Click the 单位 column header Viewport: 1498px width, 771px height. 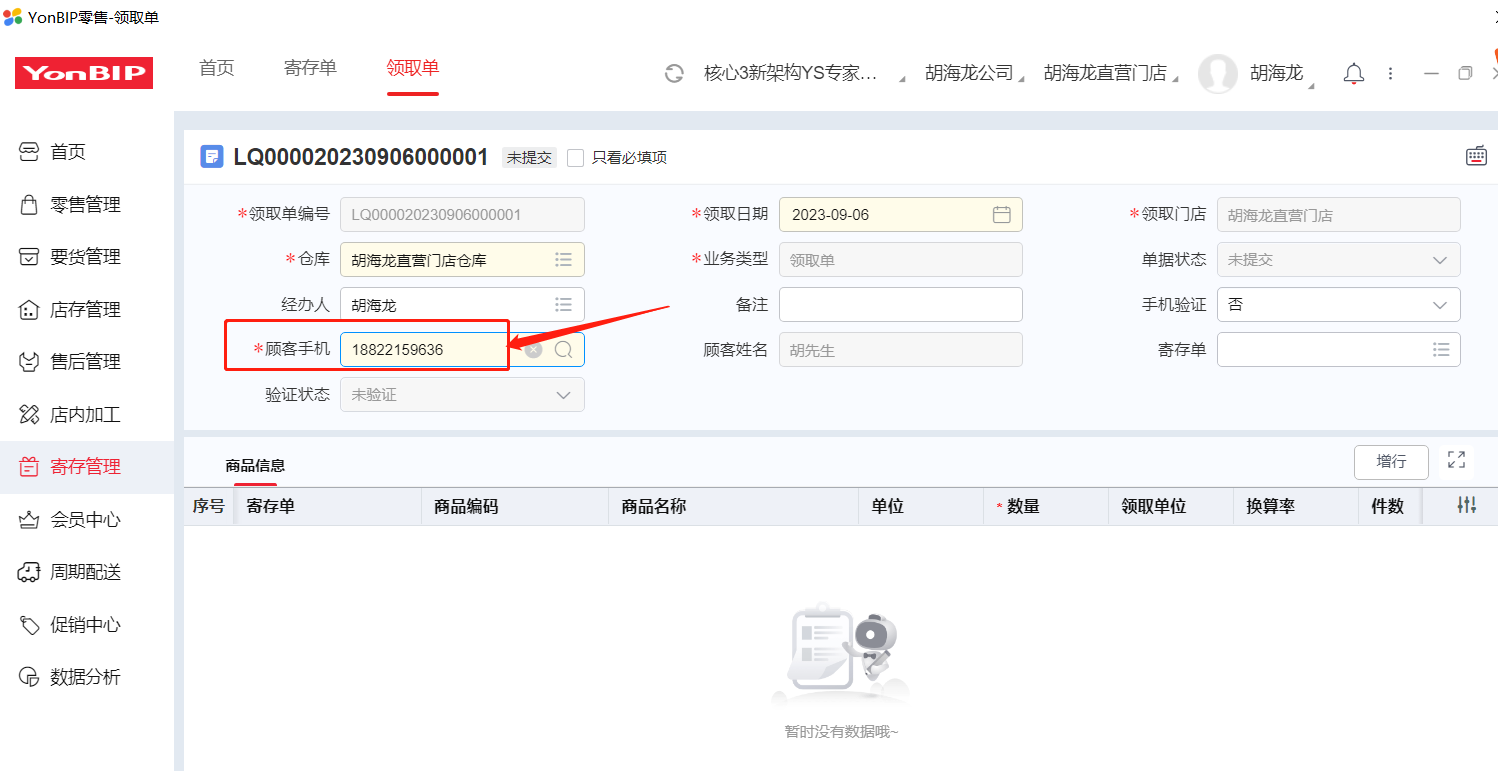[920, 506]
